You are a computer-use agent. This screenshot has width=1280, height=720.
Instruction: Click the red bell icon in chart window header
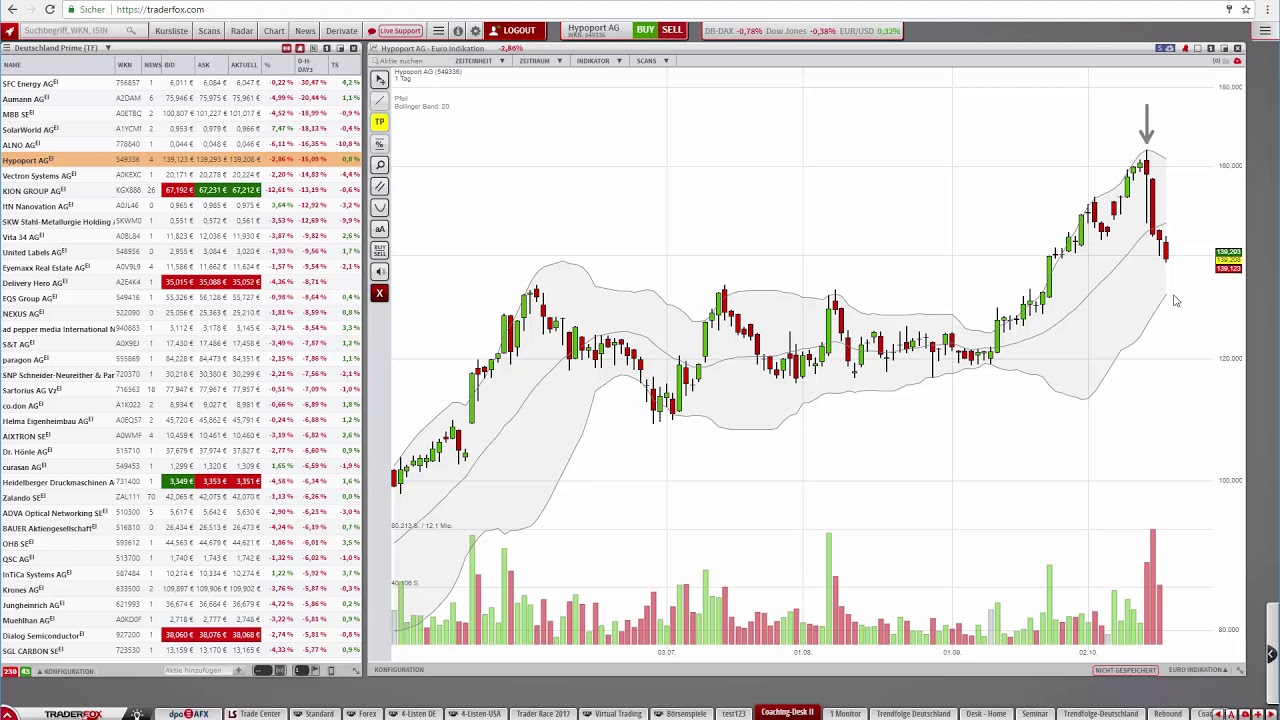point(1185,48)
